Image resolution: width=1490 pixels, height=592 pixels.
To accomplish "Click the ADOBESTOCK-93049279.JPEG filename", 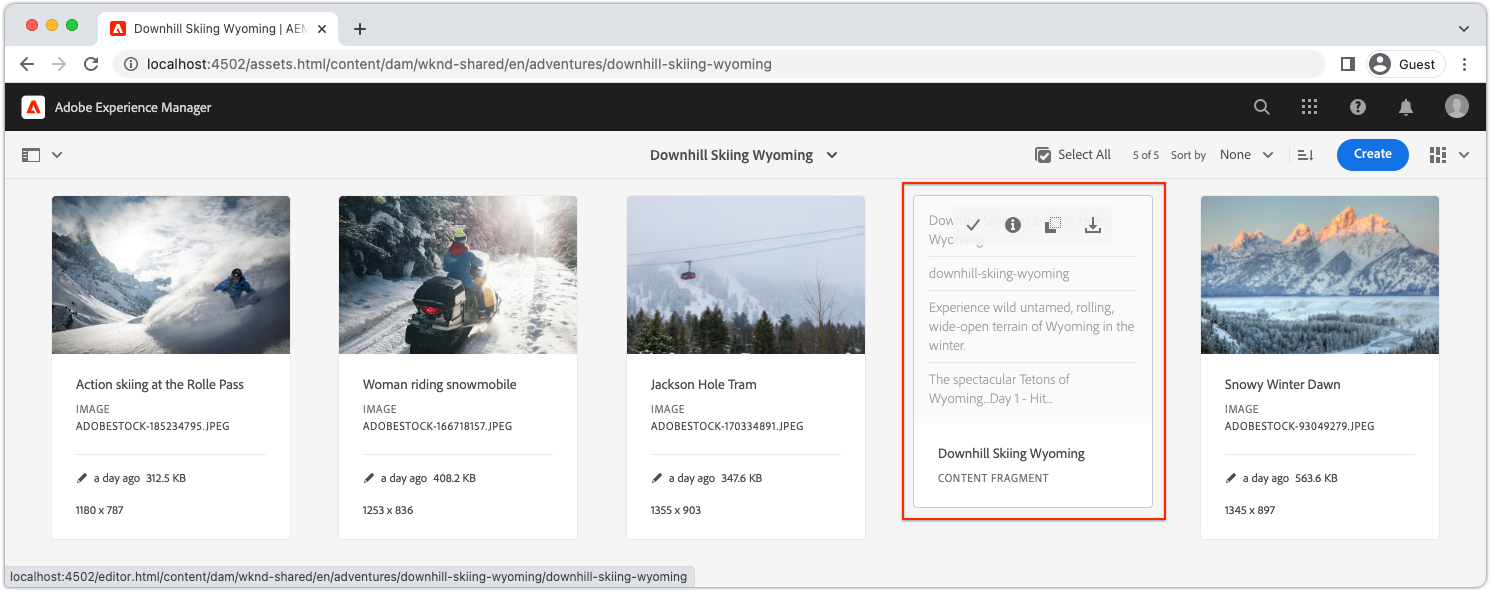I will (x=1300, y=426).
